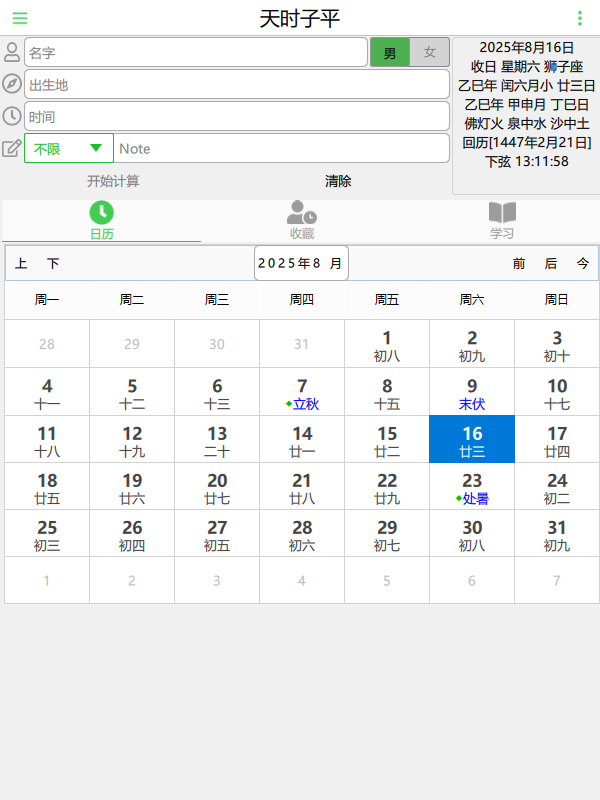Select August 1 初八 cell
Screen dimensions: 600x800
point(387,344)
